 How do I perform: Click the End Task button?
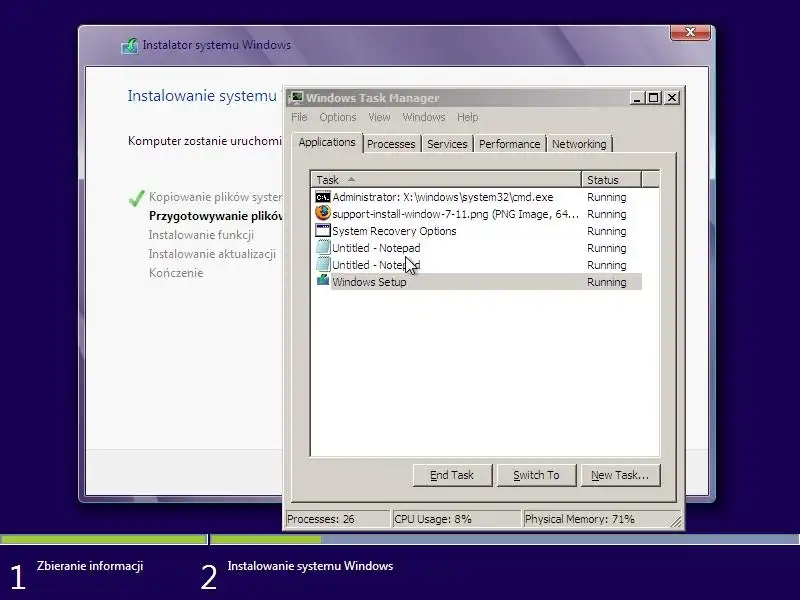pos(452,475)
